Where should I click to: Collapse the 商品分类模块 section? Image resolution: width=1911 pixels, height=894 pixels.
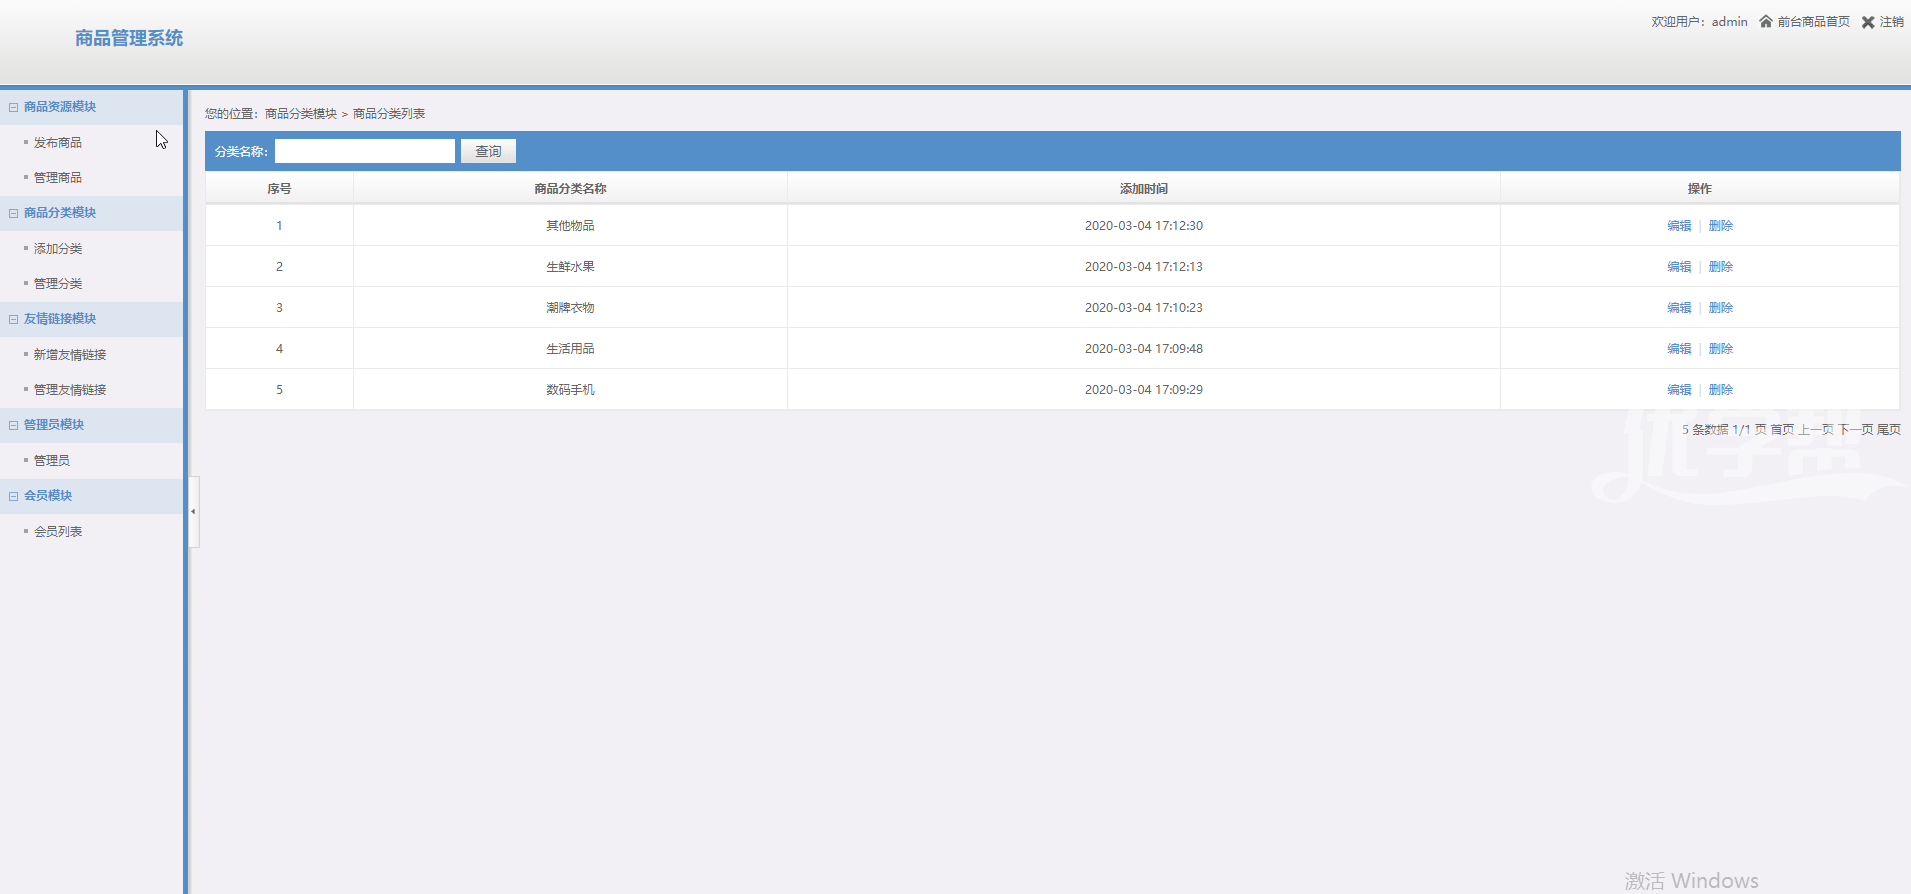click(x=14, y=213)
